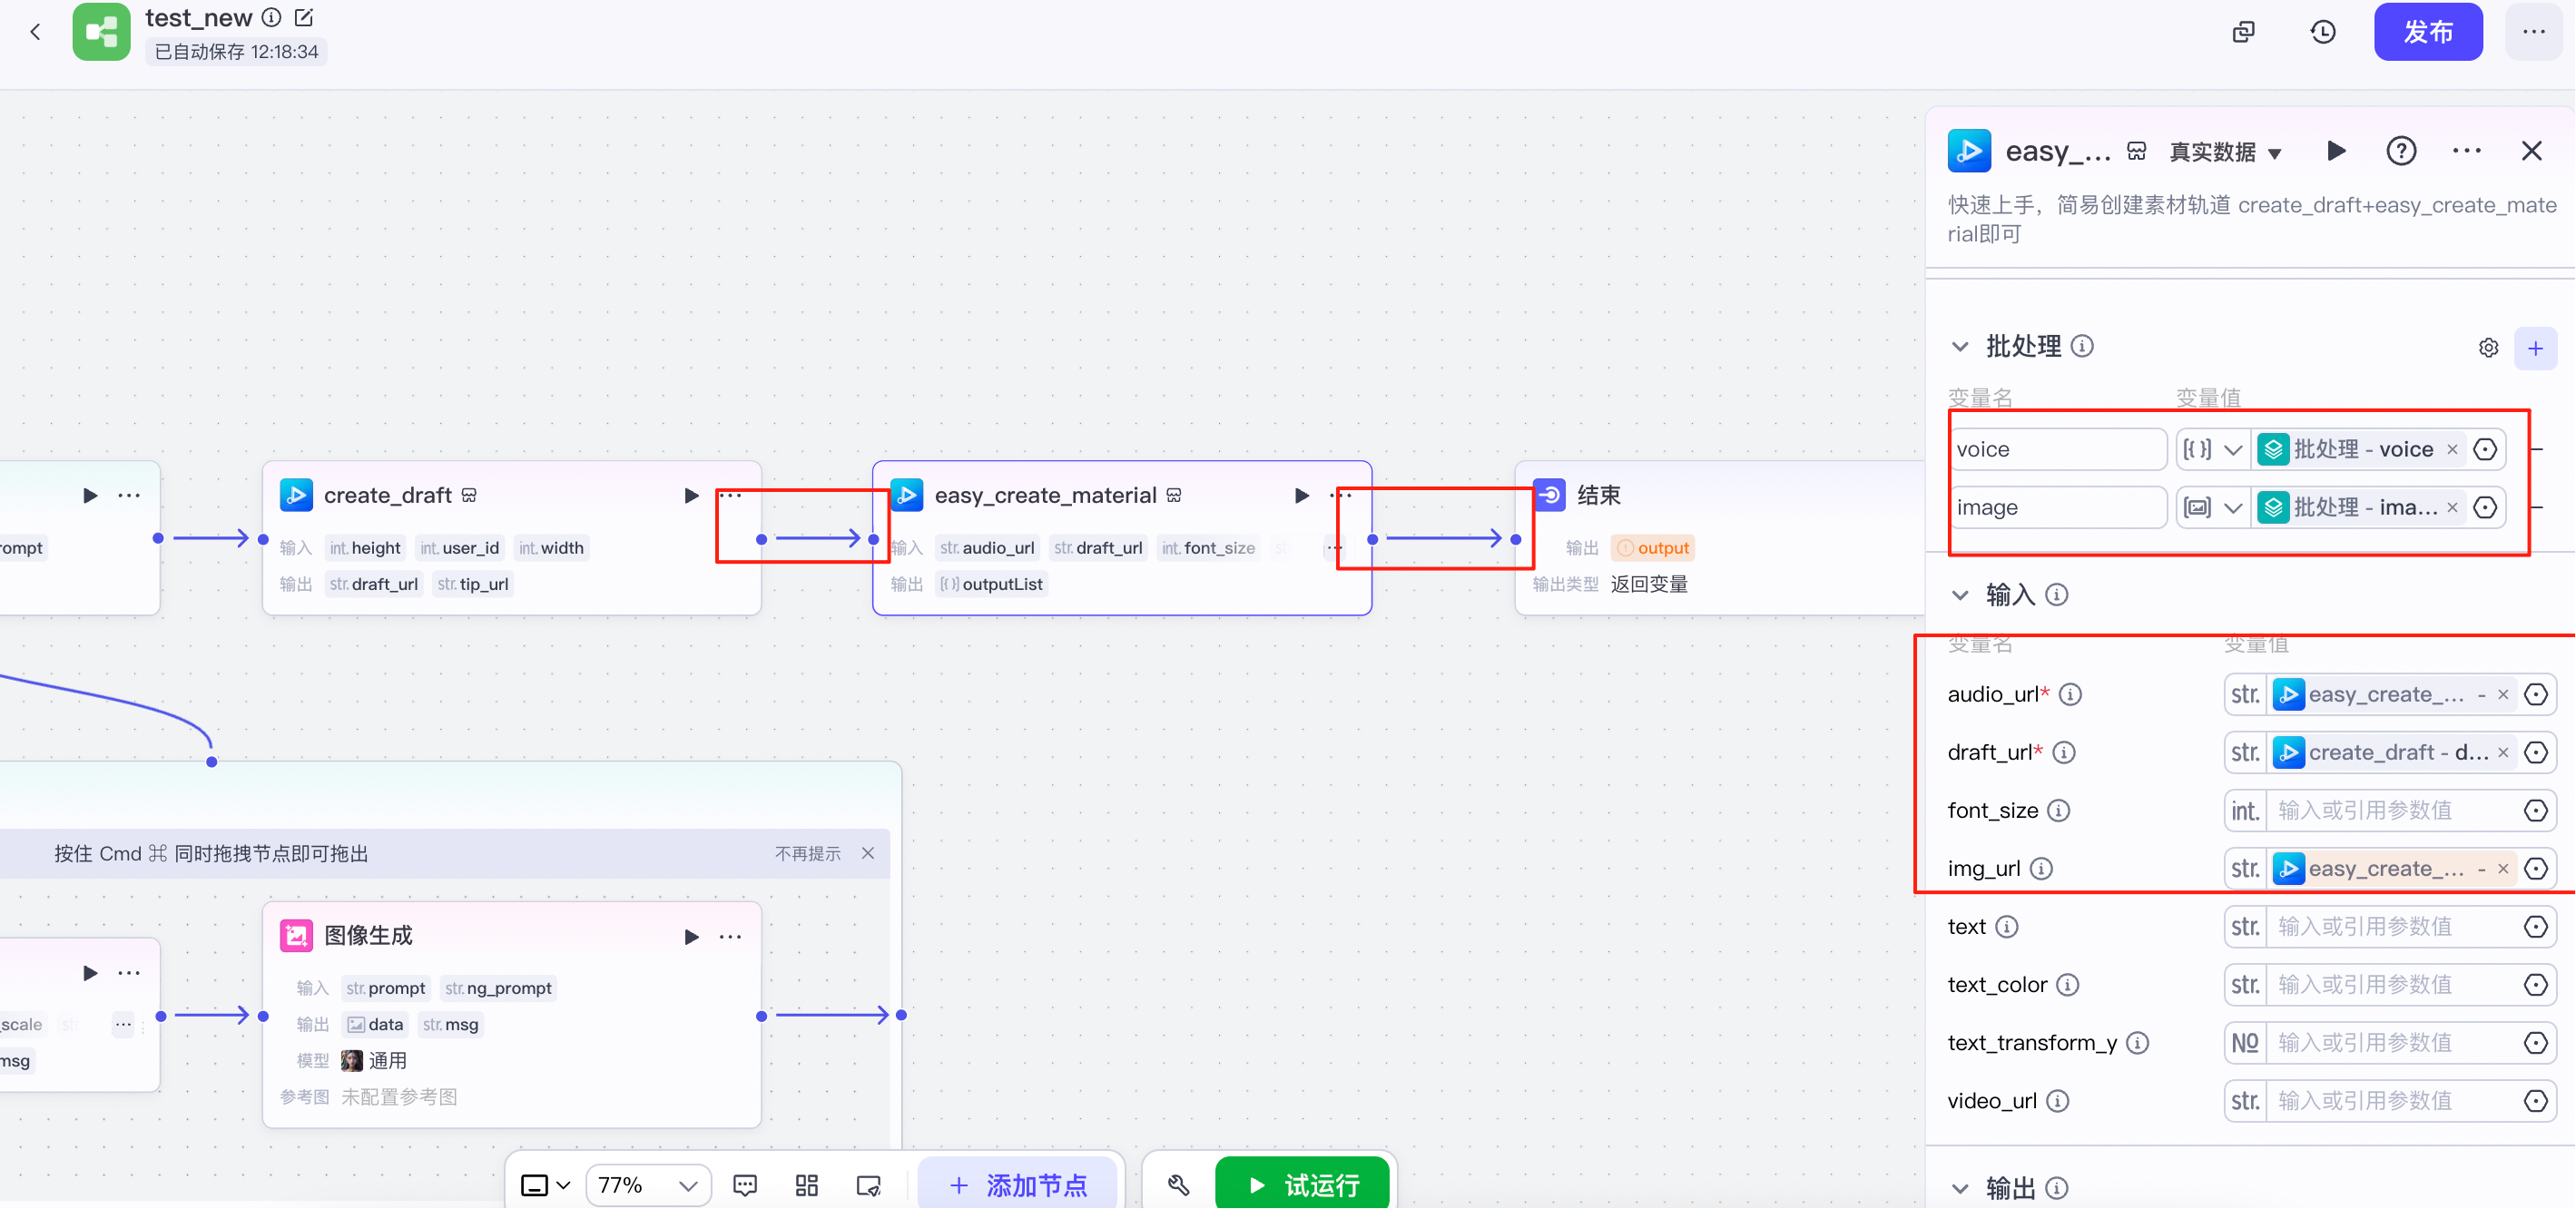Screen dimensions: 2576x1209
Task: Collapse the 批处理 section
Action: coord(1960,346)
